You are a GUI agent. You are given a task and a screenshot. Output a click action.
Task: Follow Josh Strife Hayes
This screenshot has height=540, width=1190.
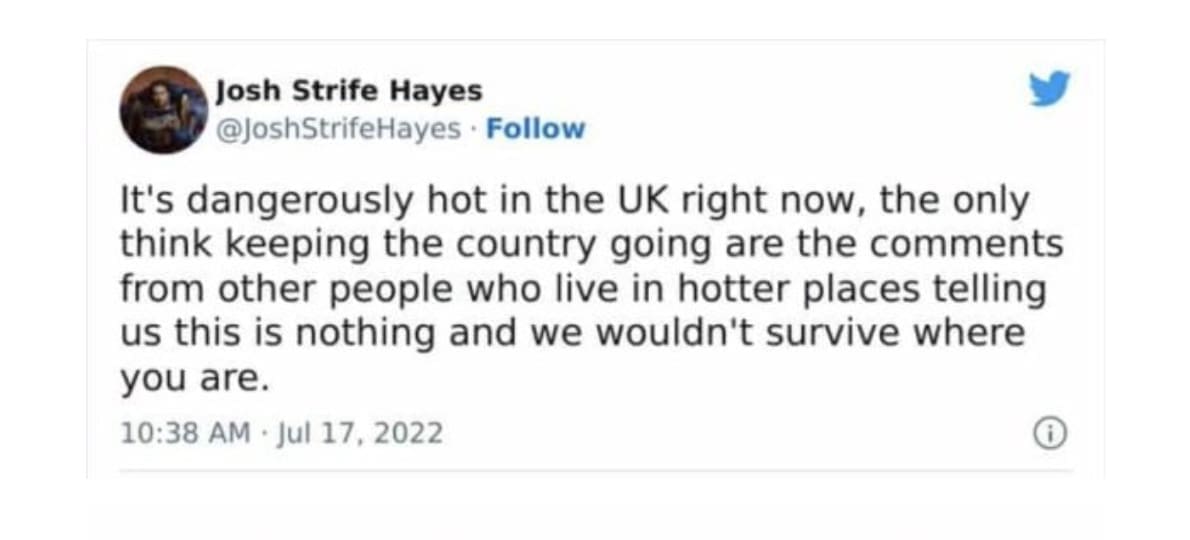535,129
